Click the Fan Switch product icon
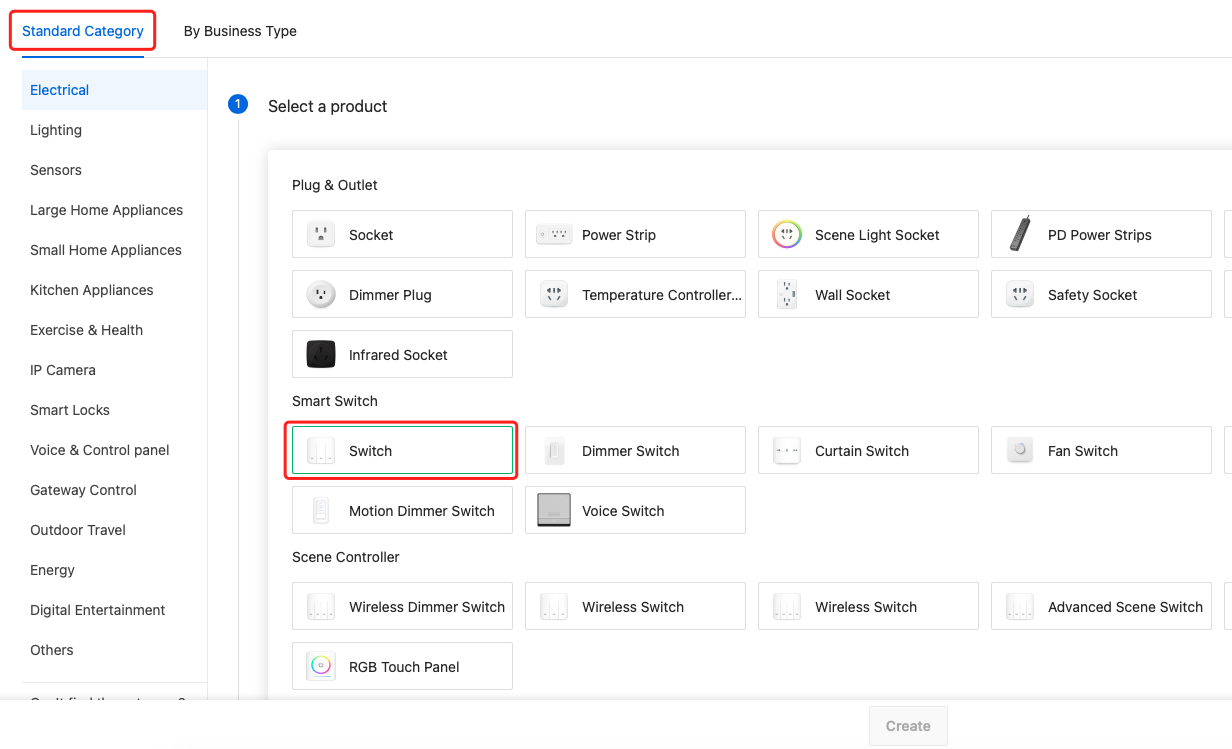The image size is (1232, 749). [x=1020, y=451]
